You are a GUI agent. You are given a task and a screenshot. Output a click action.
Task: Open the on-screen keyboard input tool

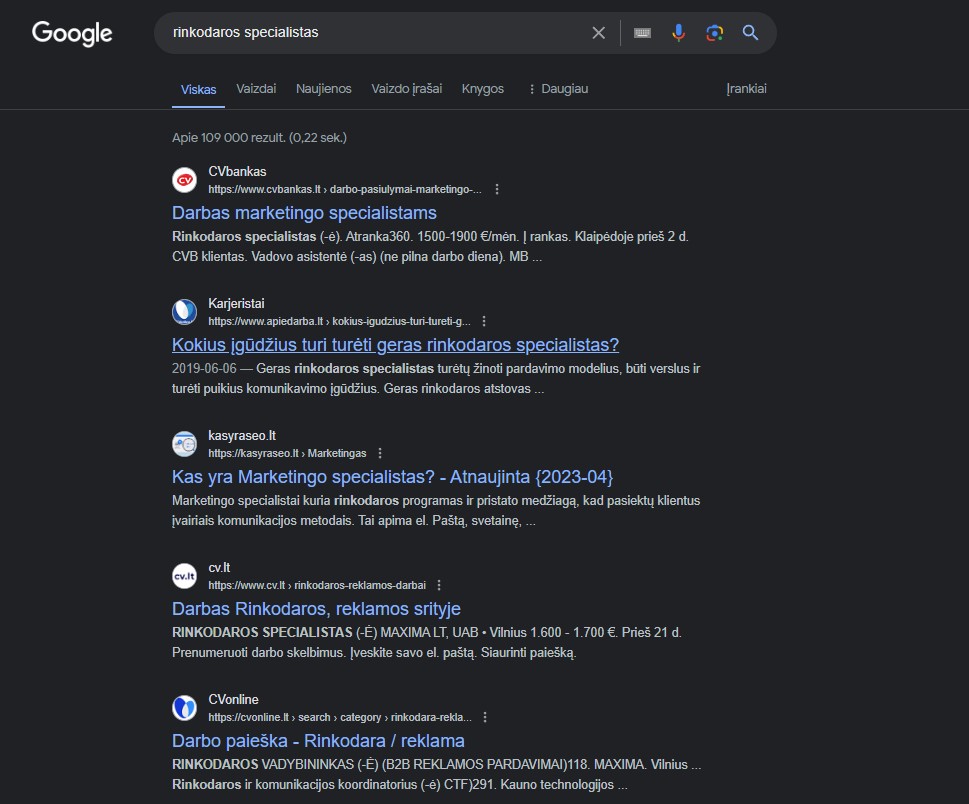pyautogui.click(x=642, y=33)
